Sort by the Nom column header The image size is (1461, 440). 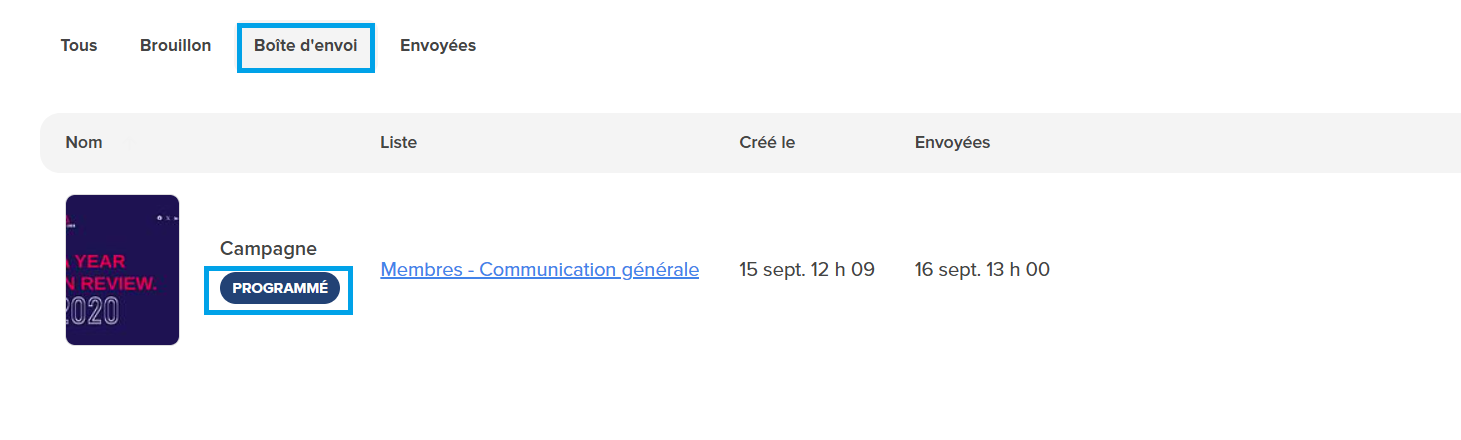click(x=84, y=143)
